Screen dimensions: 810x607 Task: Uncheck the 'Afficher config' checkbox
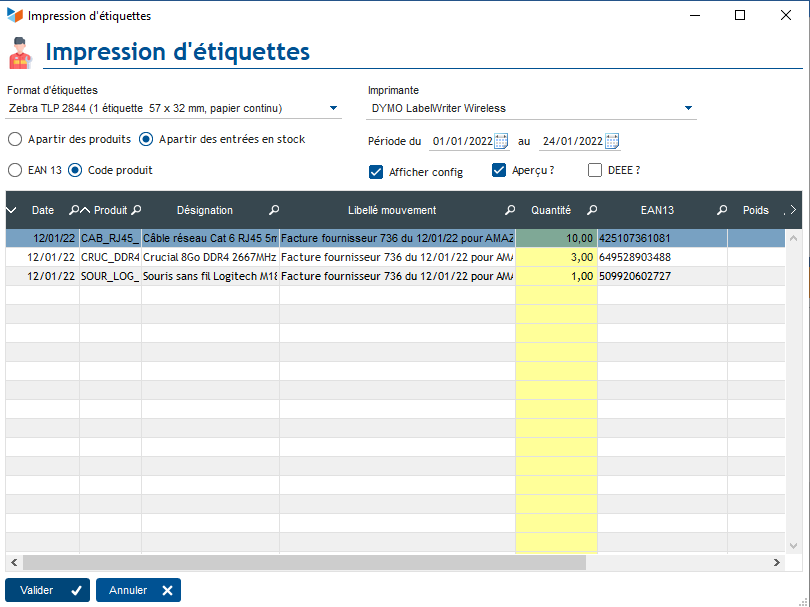376,171
